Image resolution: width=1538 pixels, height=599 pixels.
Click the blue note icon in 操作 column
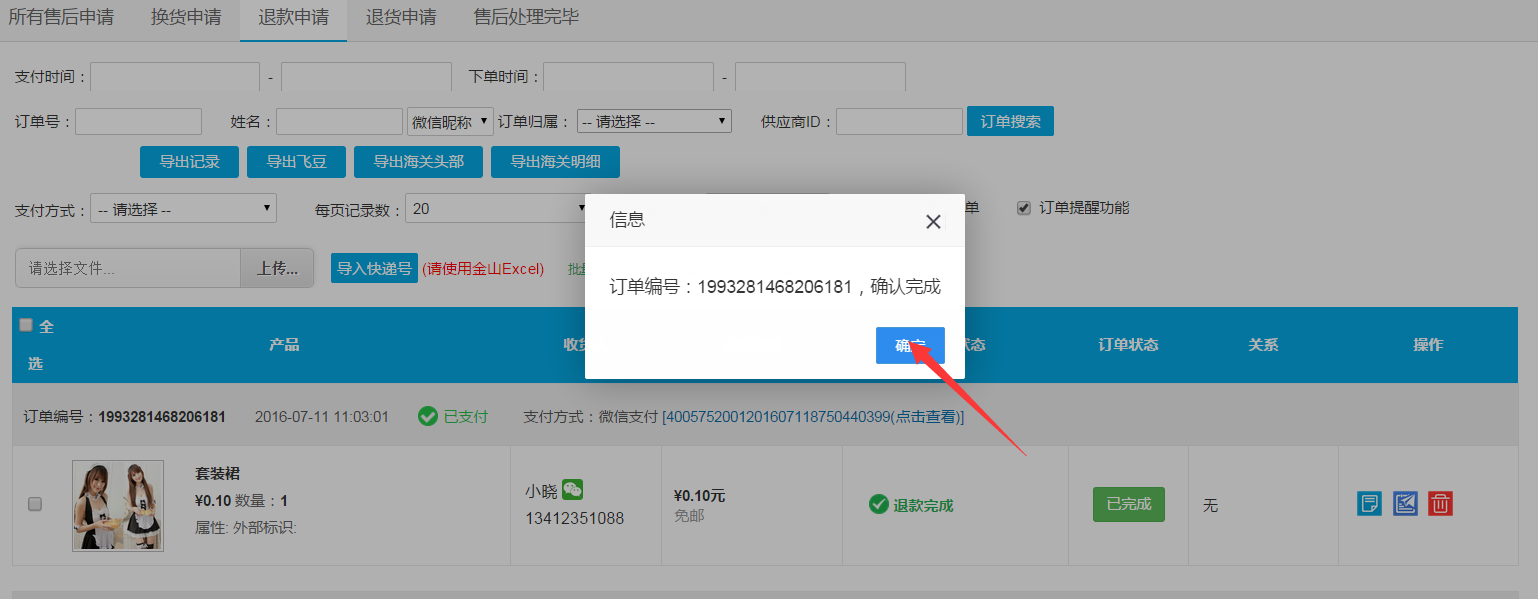1369,503
